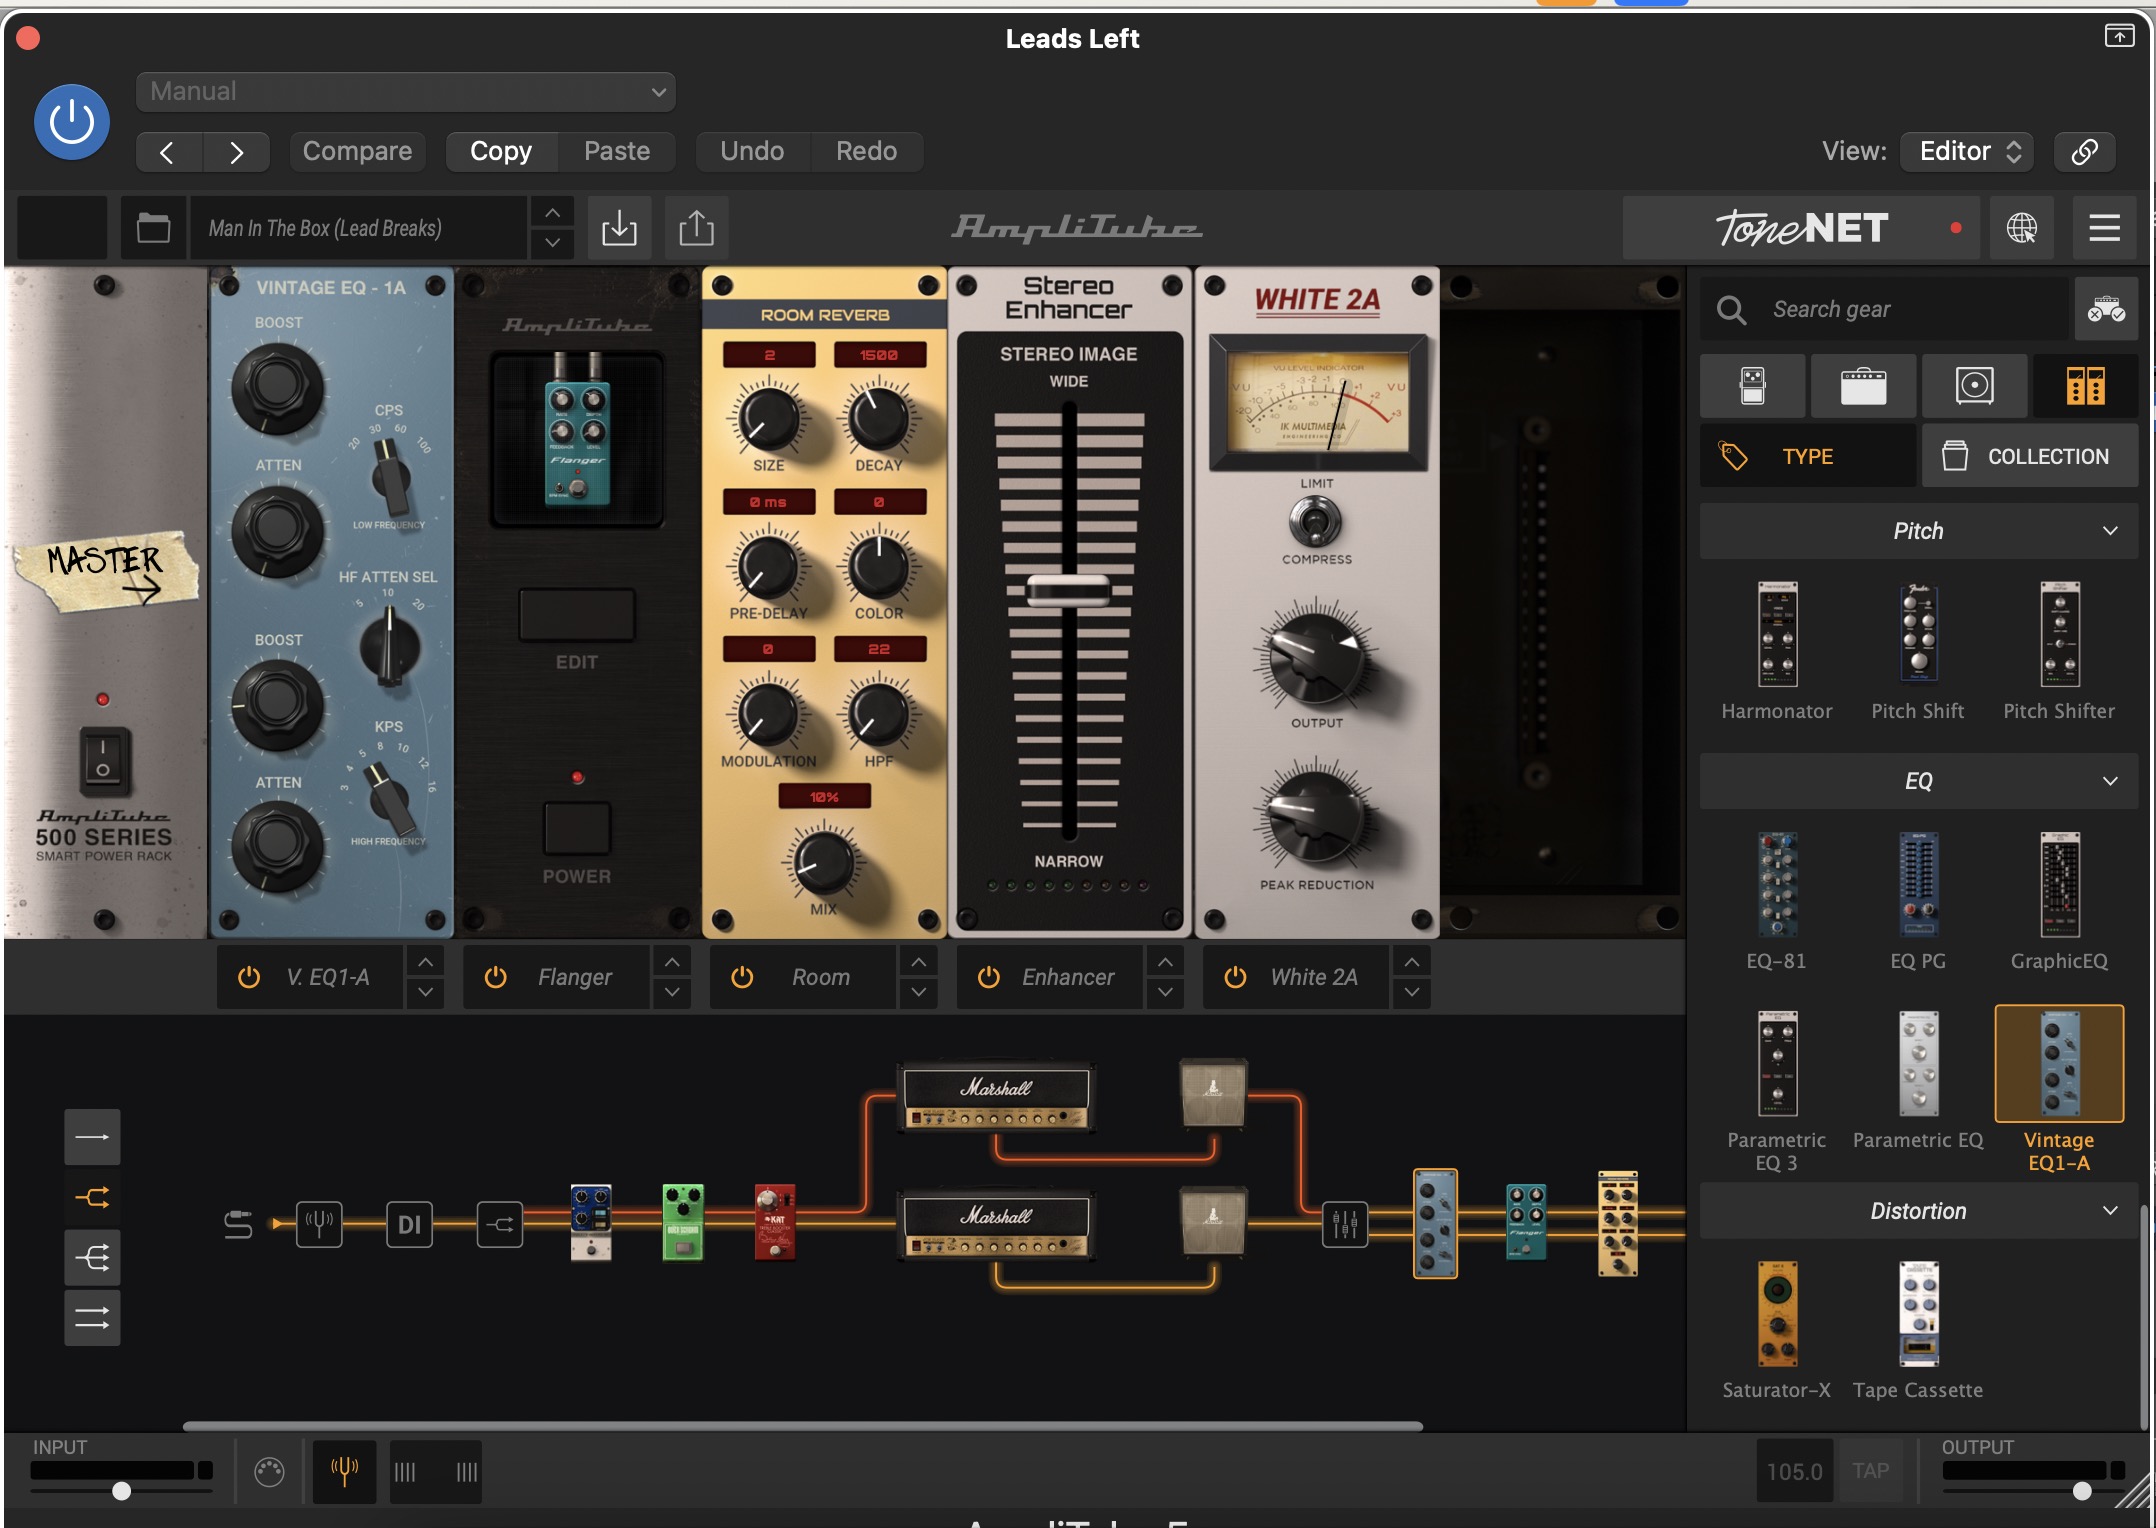Step to previous preset with up arrow

[x=552, y=212]
